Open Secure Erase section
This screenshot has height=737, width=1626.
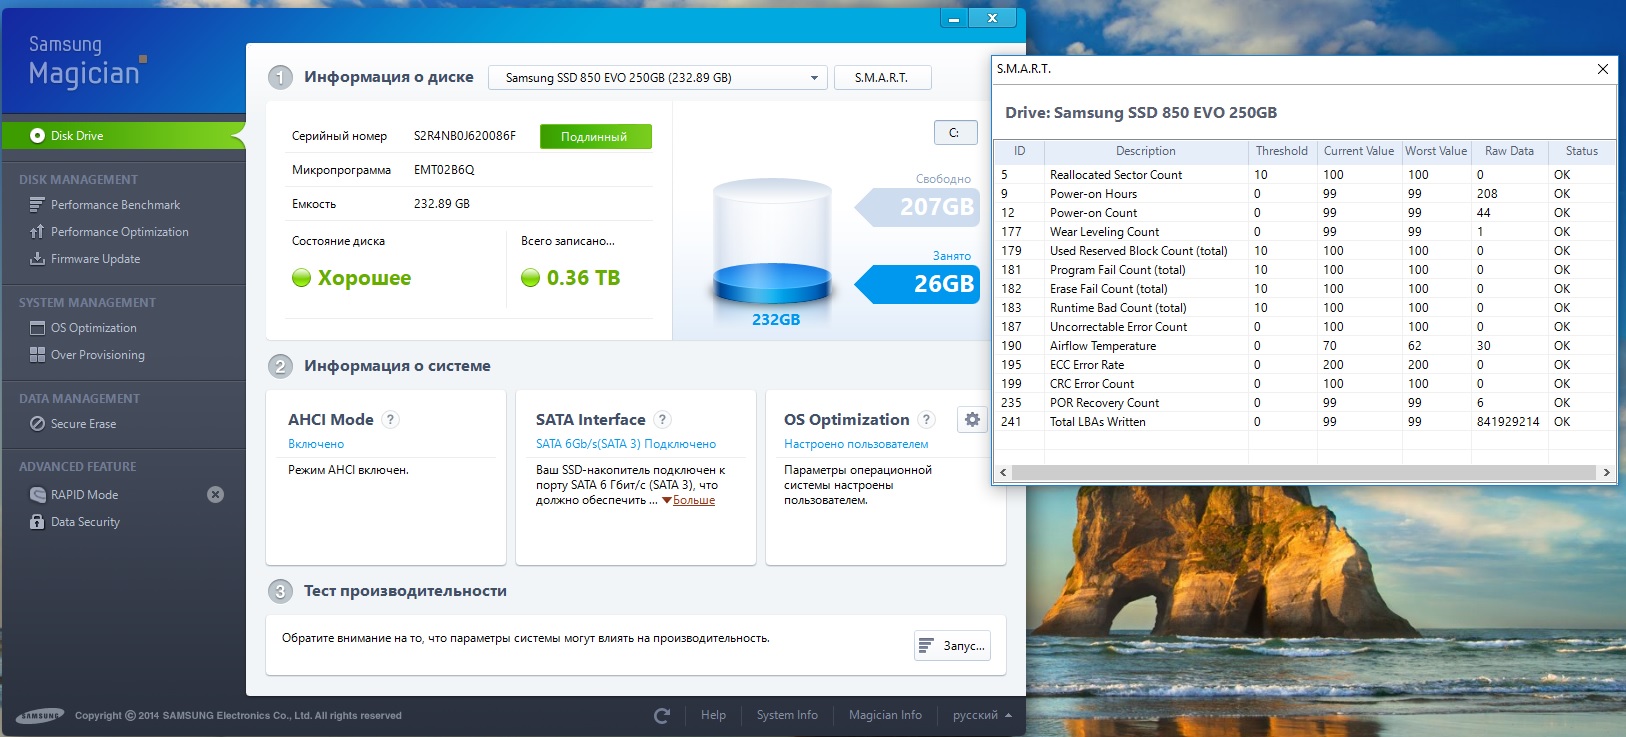coord(83,424)
